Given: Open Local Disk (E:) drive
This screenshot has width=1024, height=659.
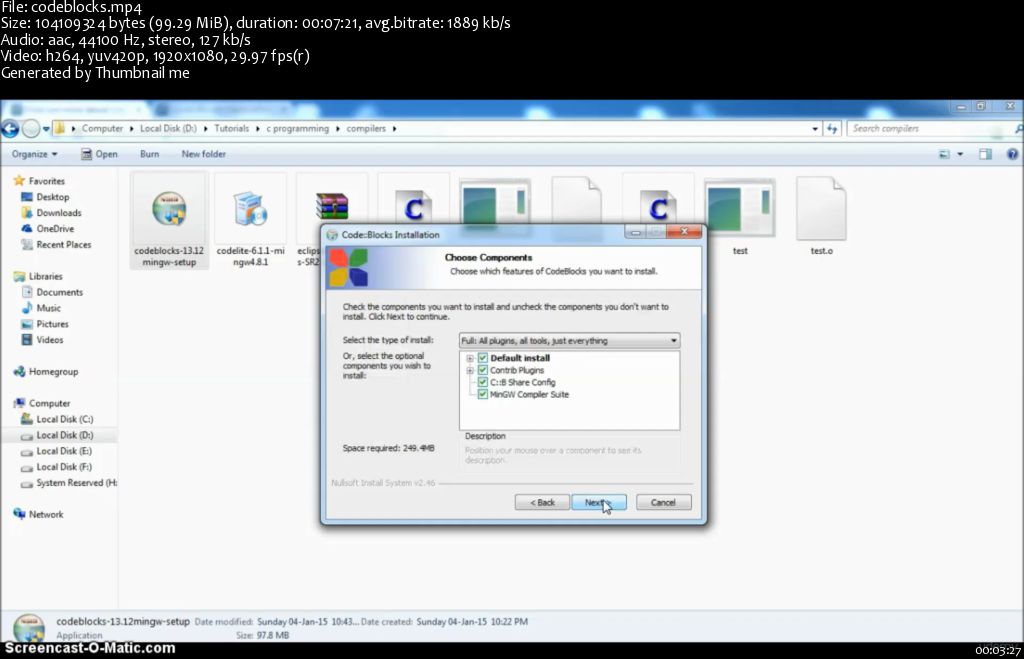Looking at the screenshot, I should coord(57,451).
